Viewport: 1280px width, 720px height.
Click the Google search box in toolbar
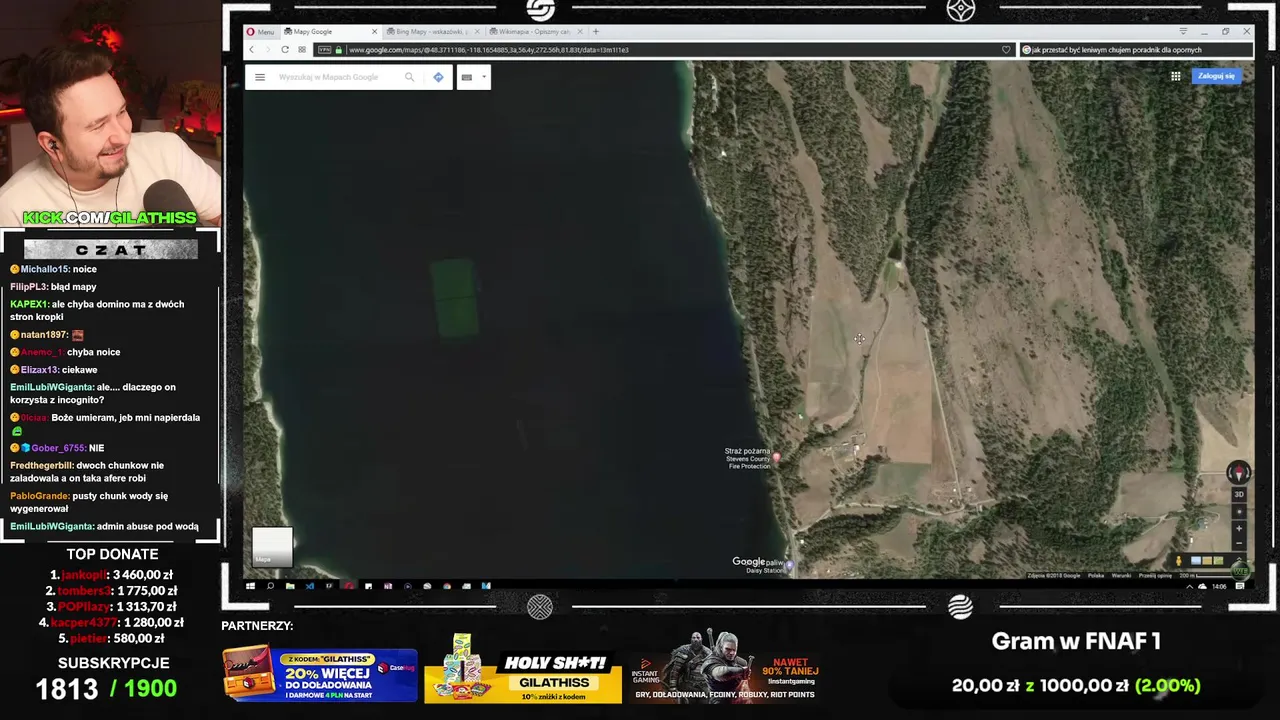pyautogui.click(x=1136, y=50)
